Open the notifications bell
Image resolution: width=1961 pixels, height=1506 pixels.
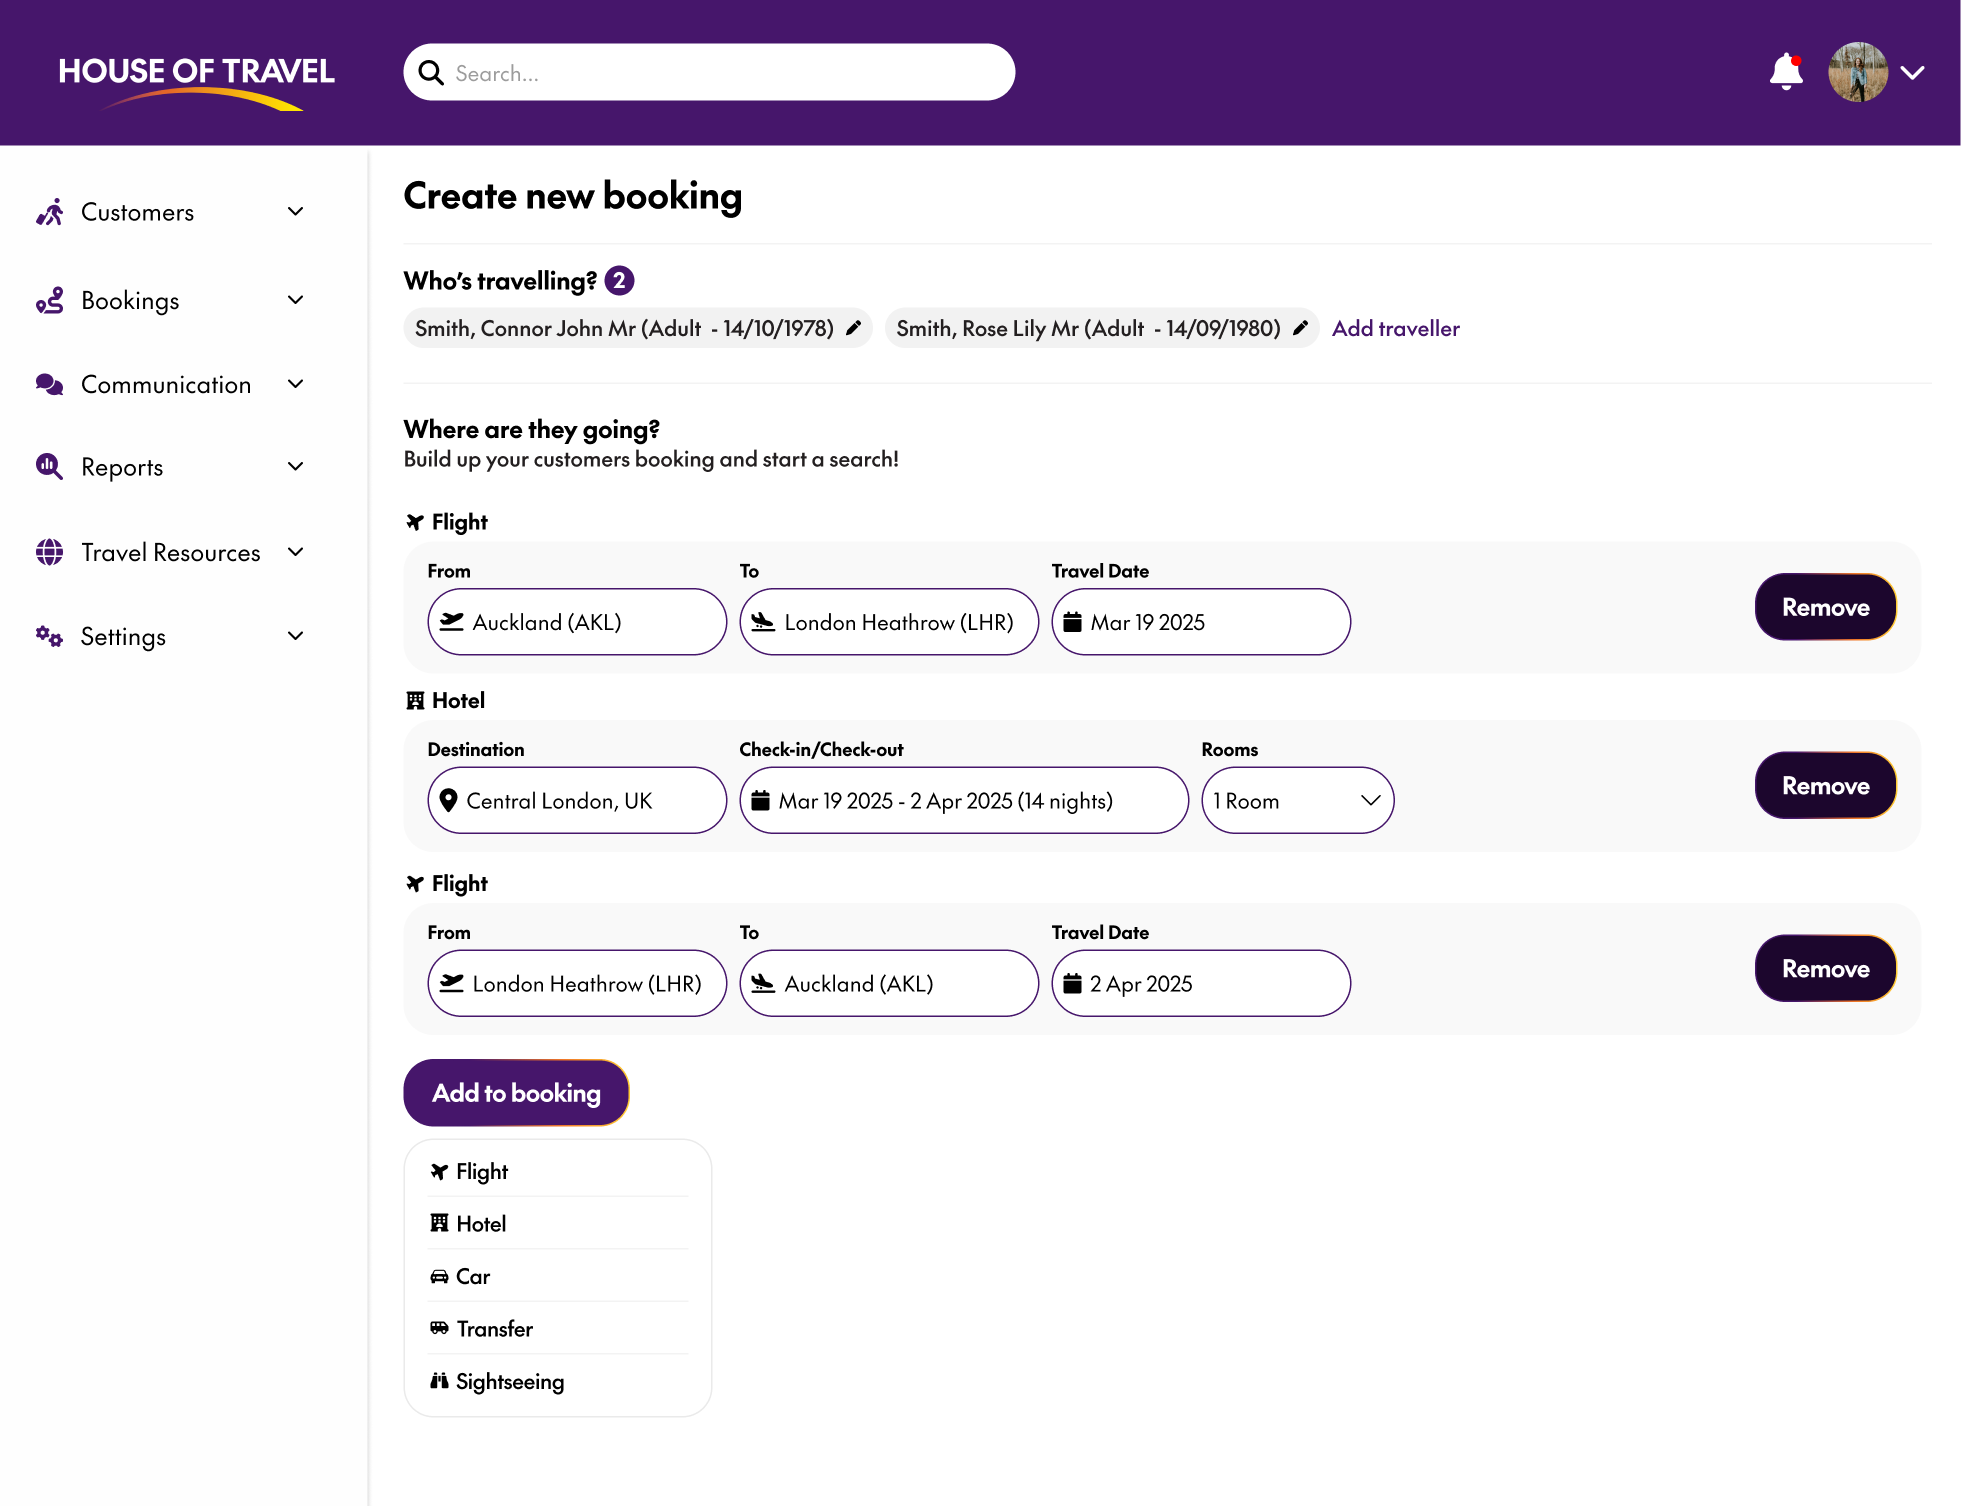(x=1786, y=72)
